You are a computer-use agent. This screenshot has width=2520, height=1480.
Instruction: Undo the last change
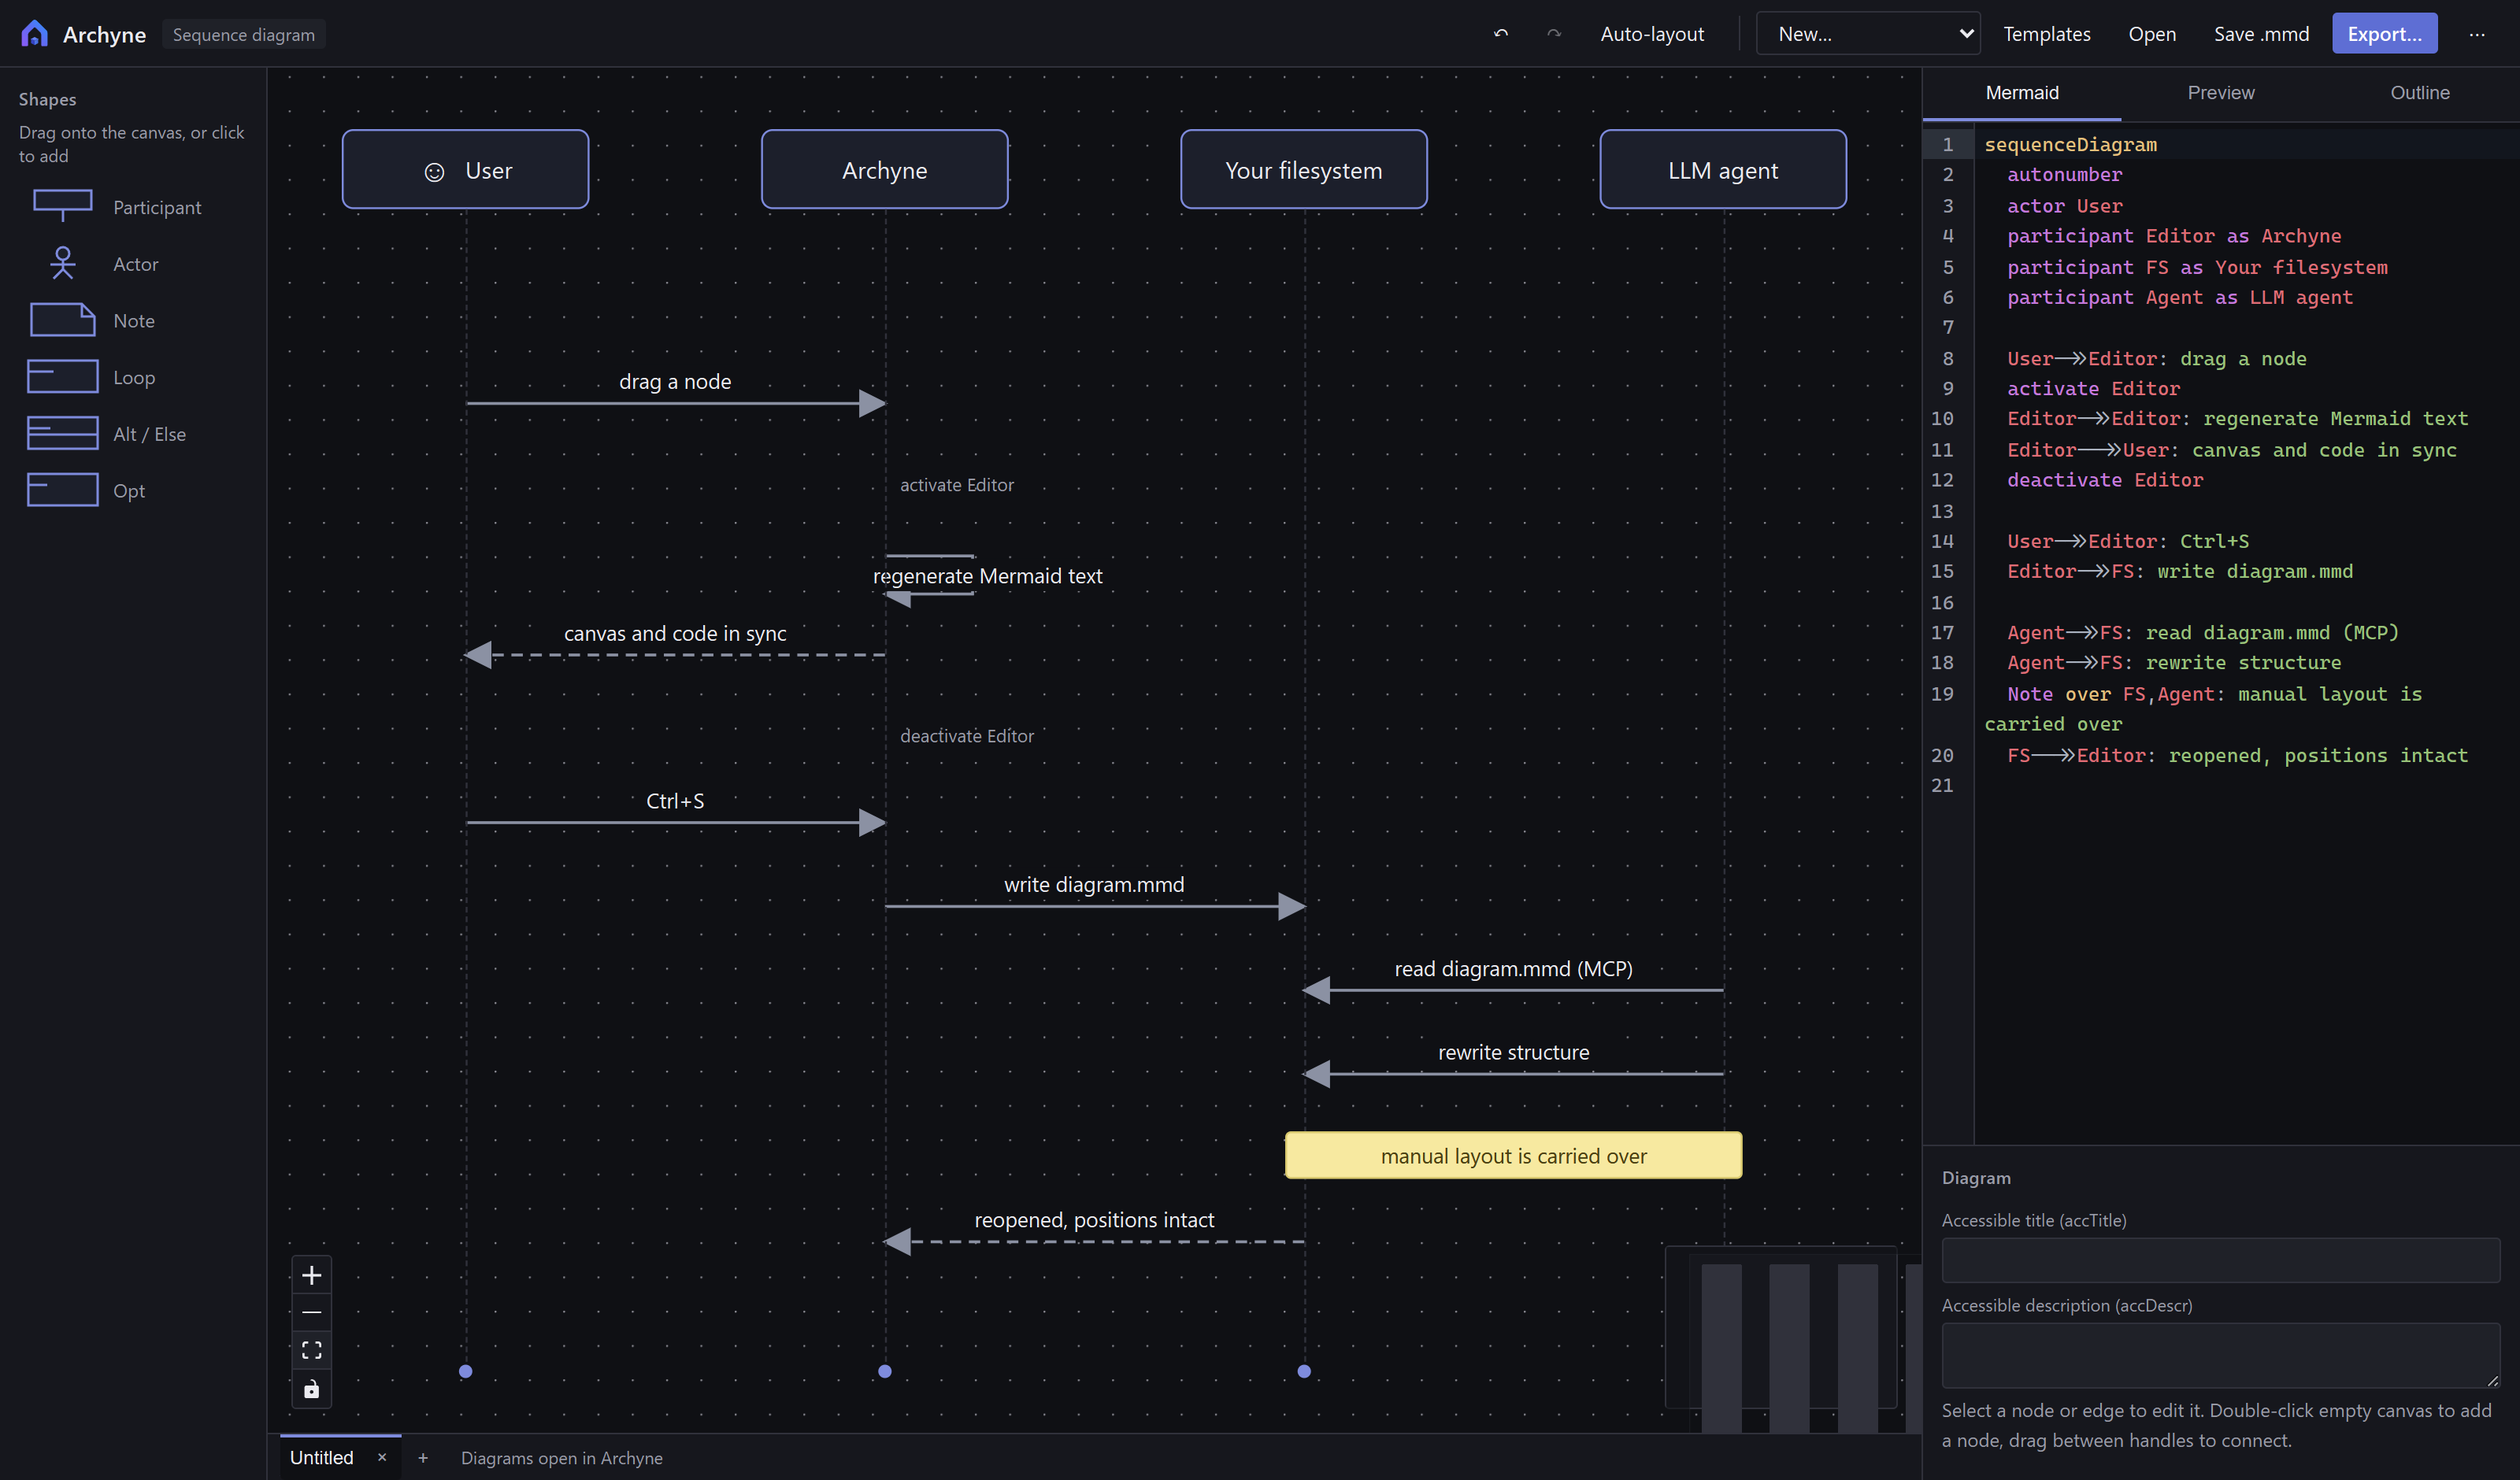(x=1500, y=34)
